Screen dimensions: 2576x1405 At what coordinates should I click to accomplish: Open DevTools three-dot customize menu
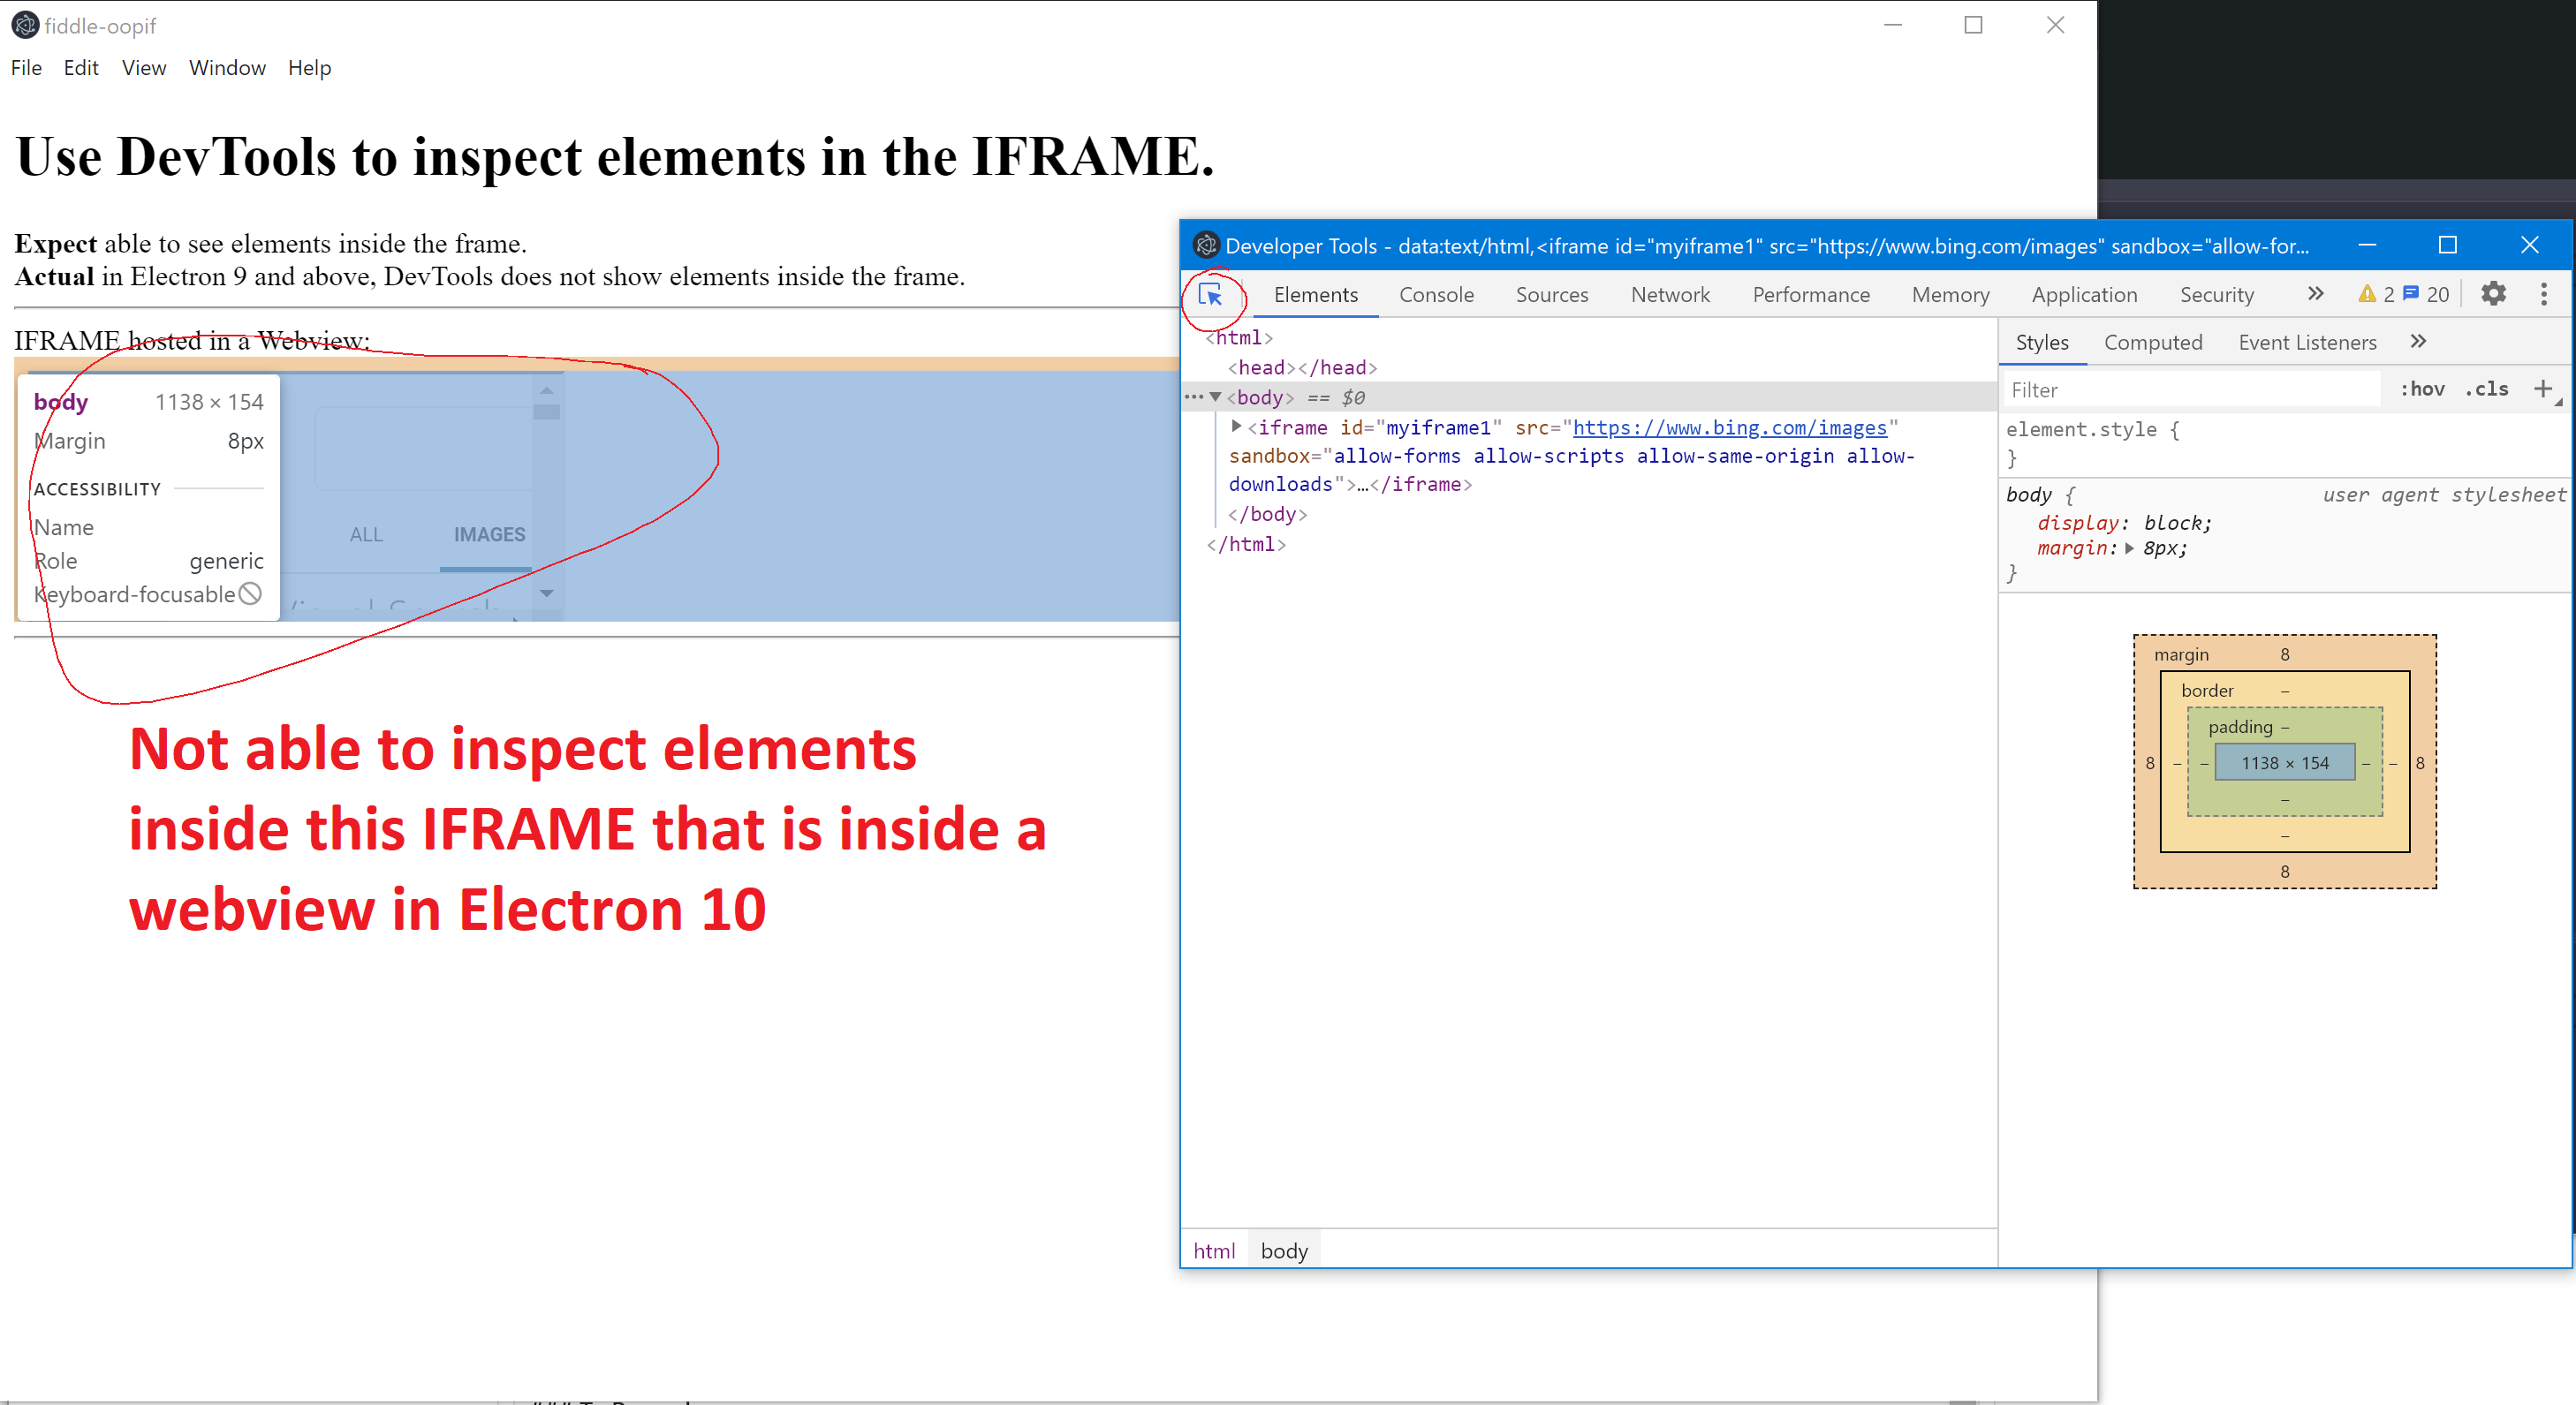2544,294
